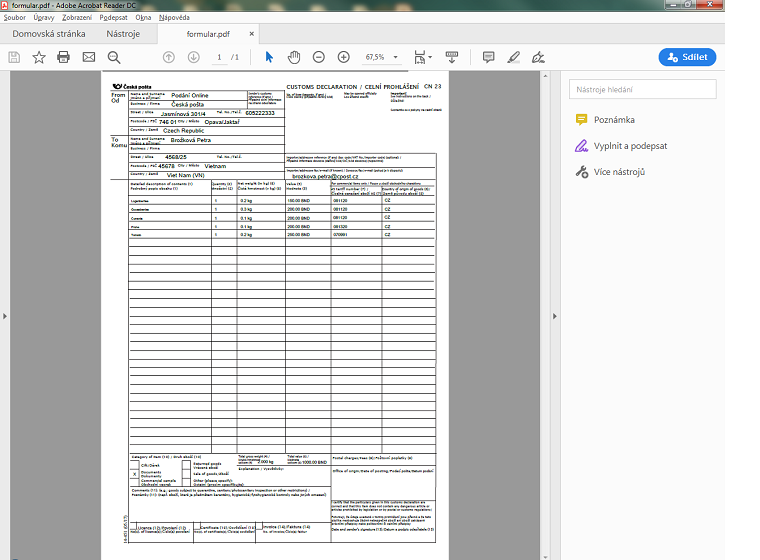The image size is (760, 560).
Task: Switch to the Nástroje tab
Action: [123, 34]
